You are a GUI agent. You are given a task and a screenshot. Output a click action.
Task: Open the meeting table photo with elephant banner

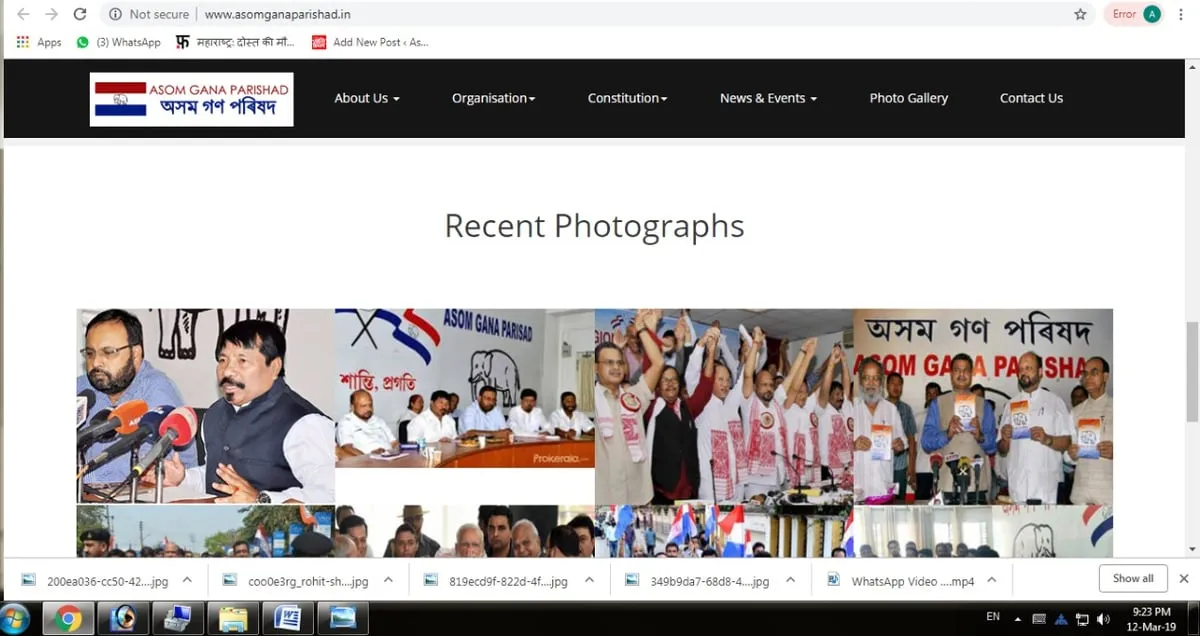tap(465, 388)
